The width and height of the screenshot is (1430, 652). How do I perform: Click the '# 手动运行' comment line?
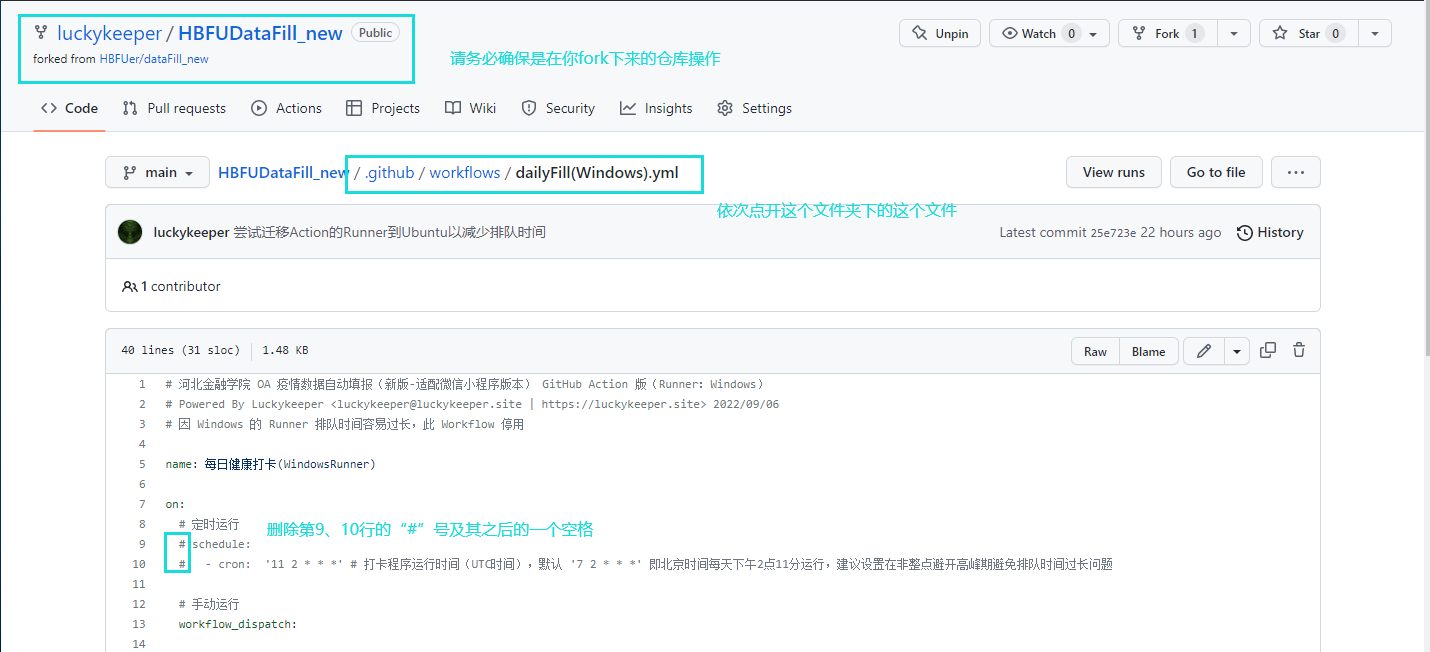[209, 604]
